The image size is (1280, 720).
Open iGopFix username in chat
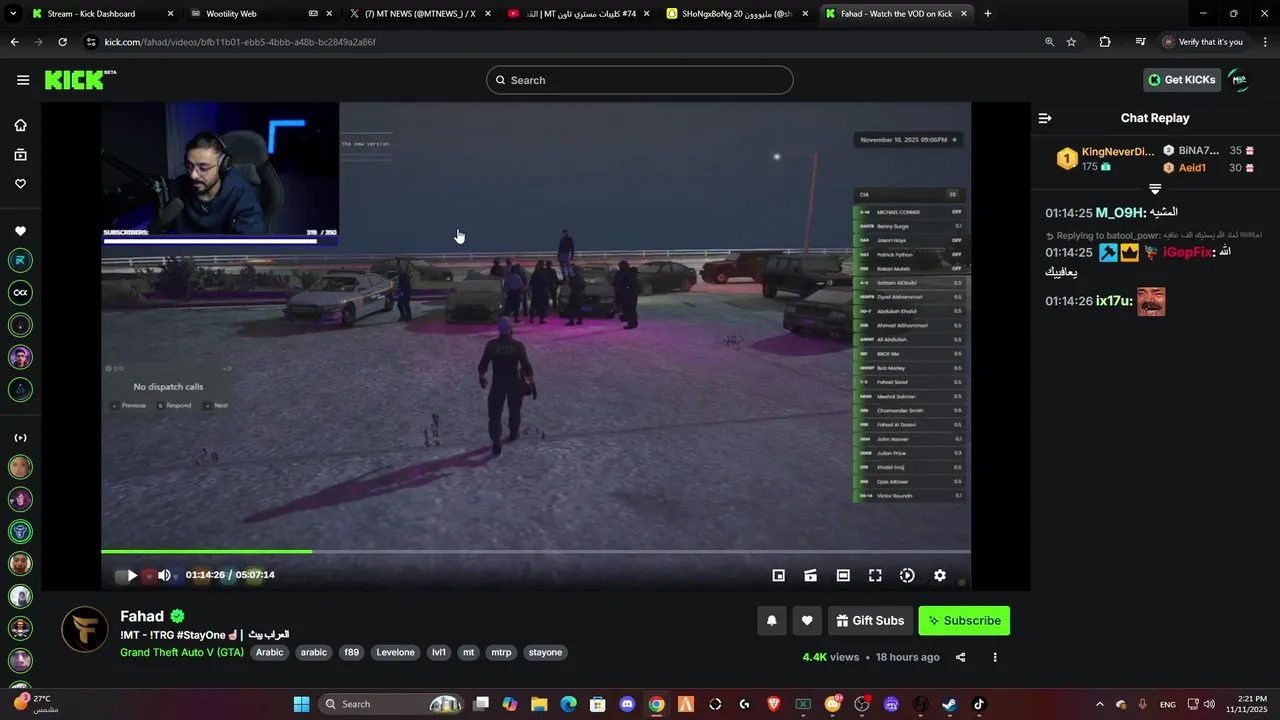point(1188,253)
